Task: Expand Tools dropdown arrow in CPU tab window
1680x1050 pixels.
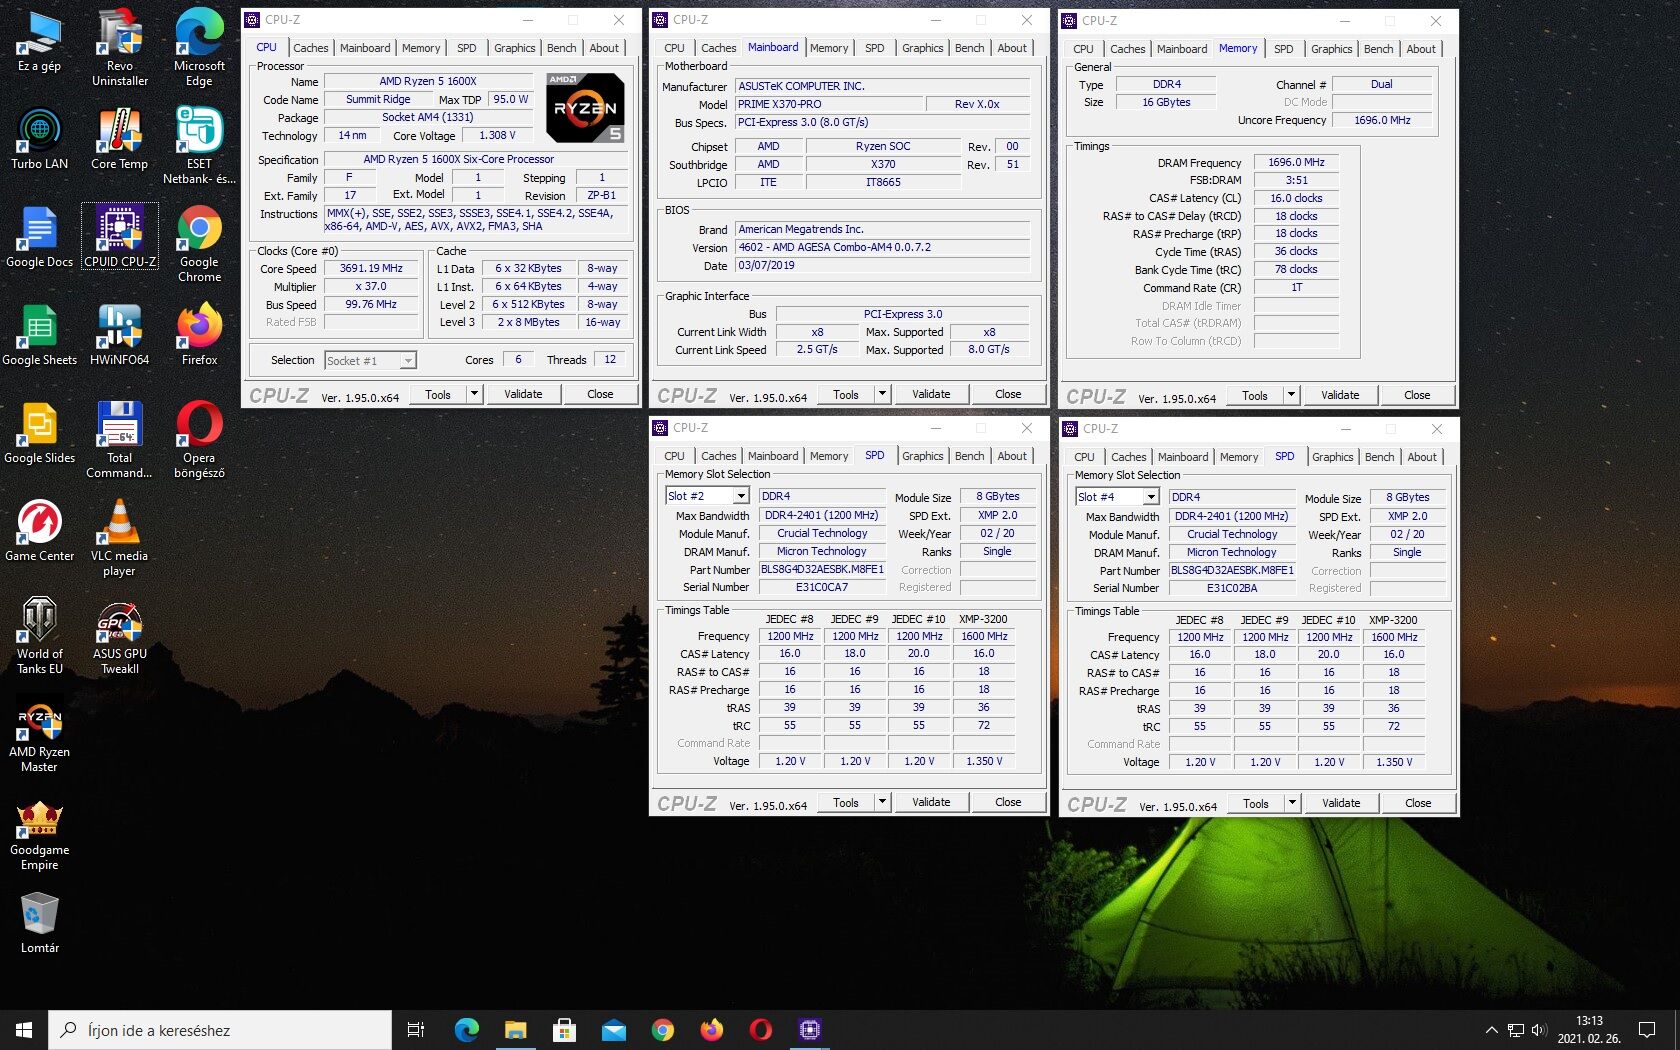Action: pyautogui.click(x=474, y=394)
